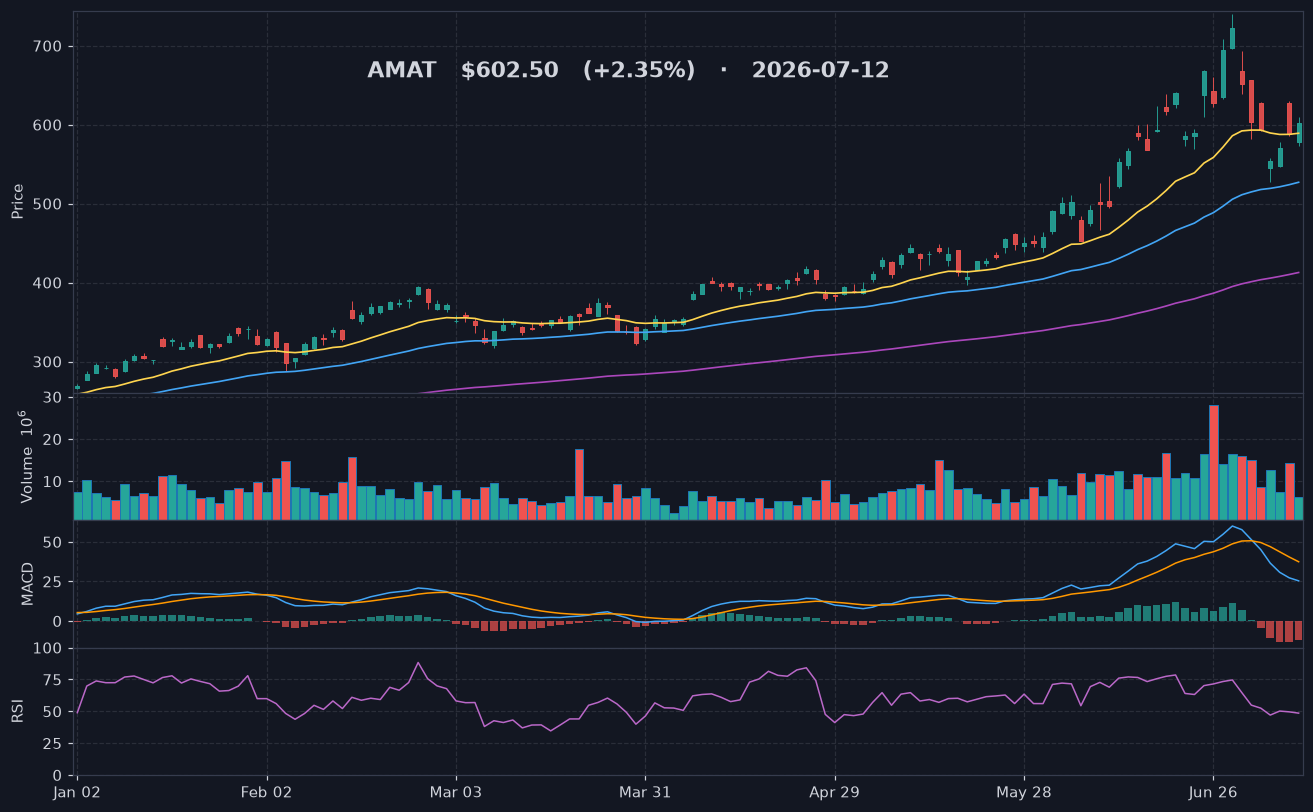Select the Jun 26 date label
This screenshot has height=812, width=1313.
coord(1213,792)
